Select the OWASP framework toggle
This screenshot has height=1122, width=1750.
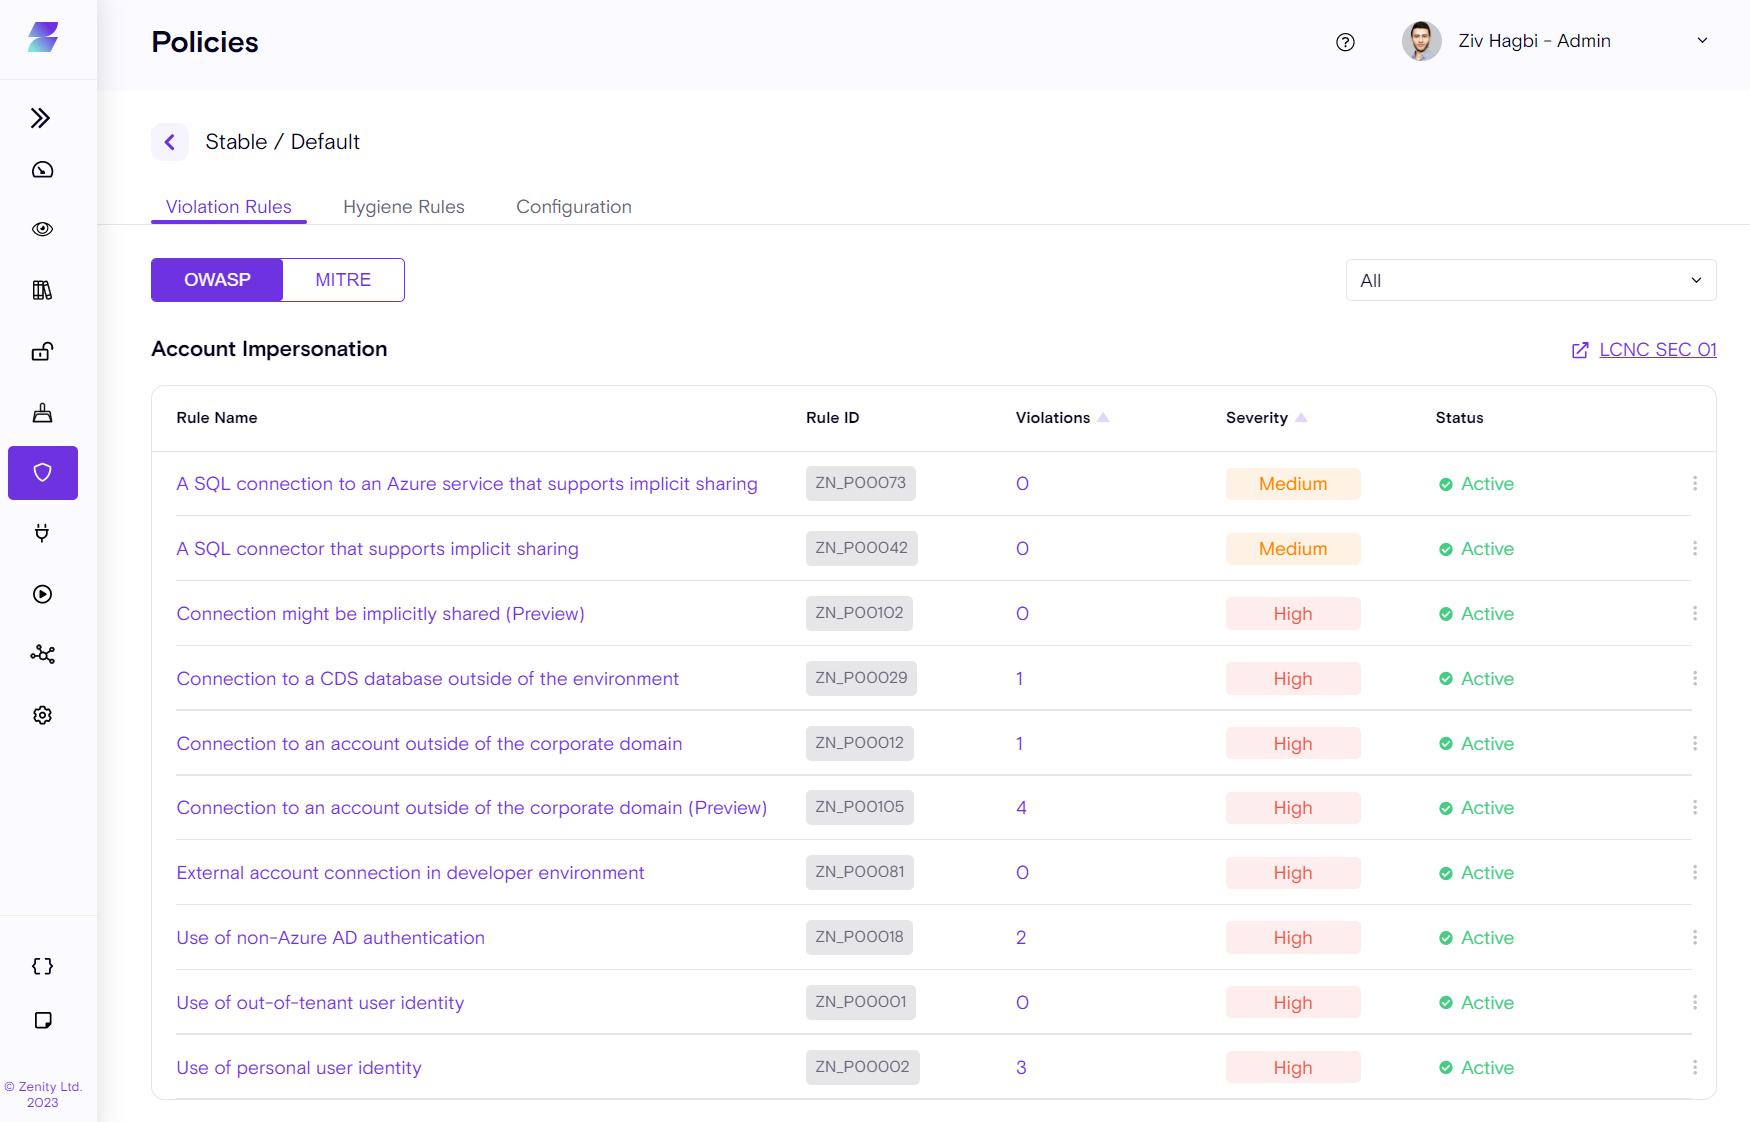tap(217, 280)
